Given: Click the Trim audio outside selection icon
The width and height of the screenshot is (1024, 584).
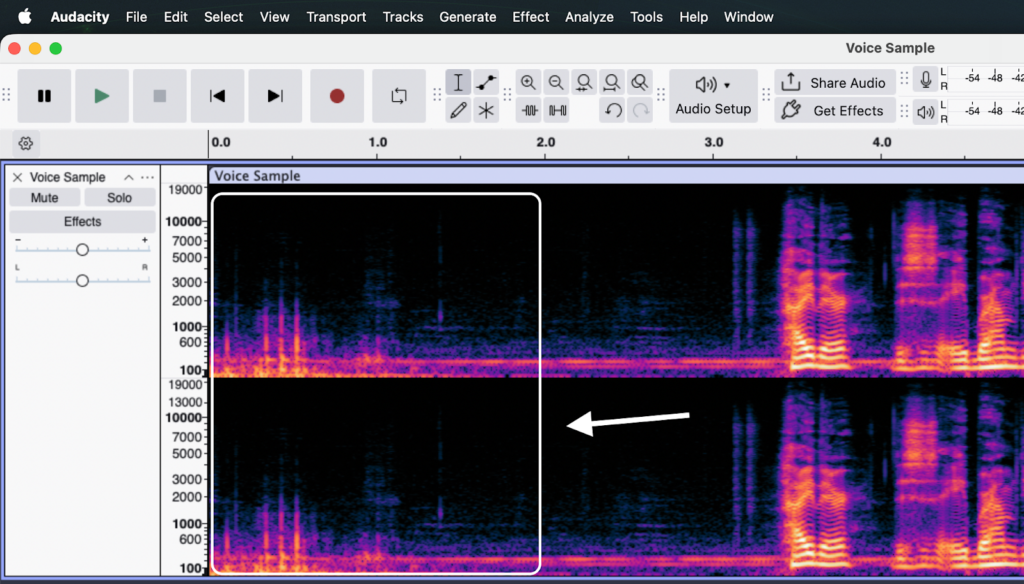Looking at the screenshot, I should [530, 111].
